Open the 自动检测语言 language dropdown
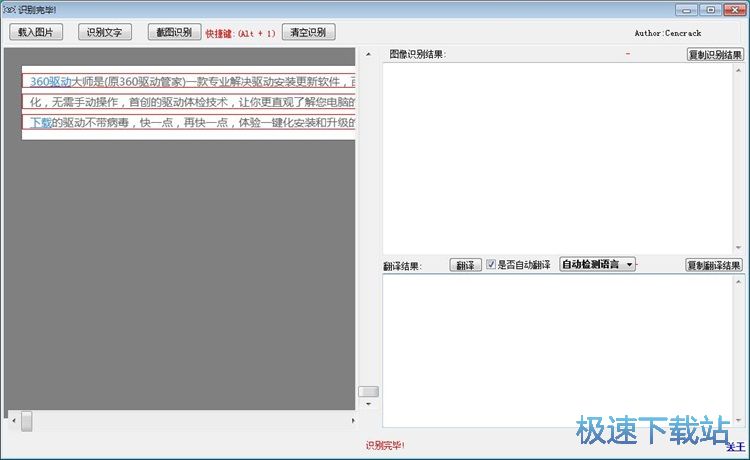The width and height of the screenshot is (750, 460). [x=597, y=264]
